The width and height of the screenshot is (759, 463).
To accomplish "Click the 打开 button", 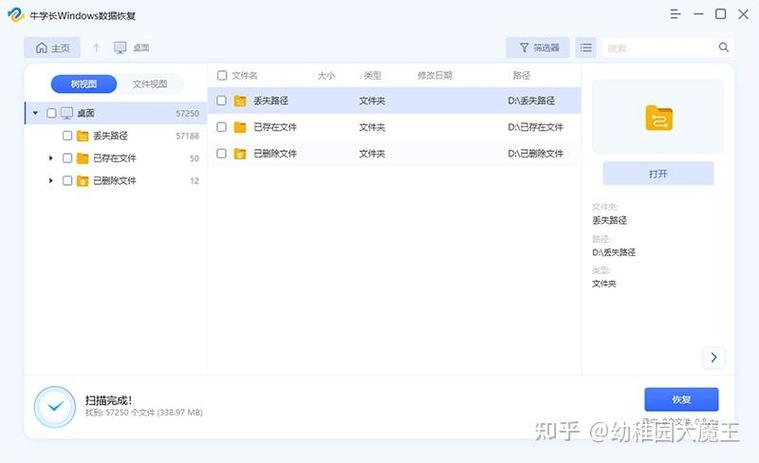I will pyautogui.click(x=658, y=174).
